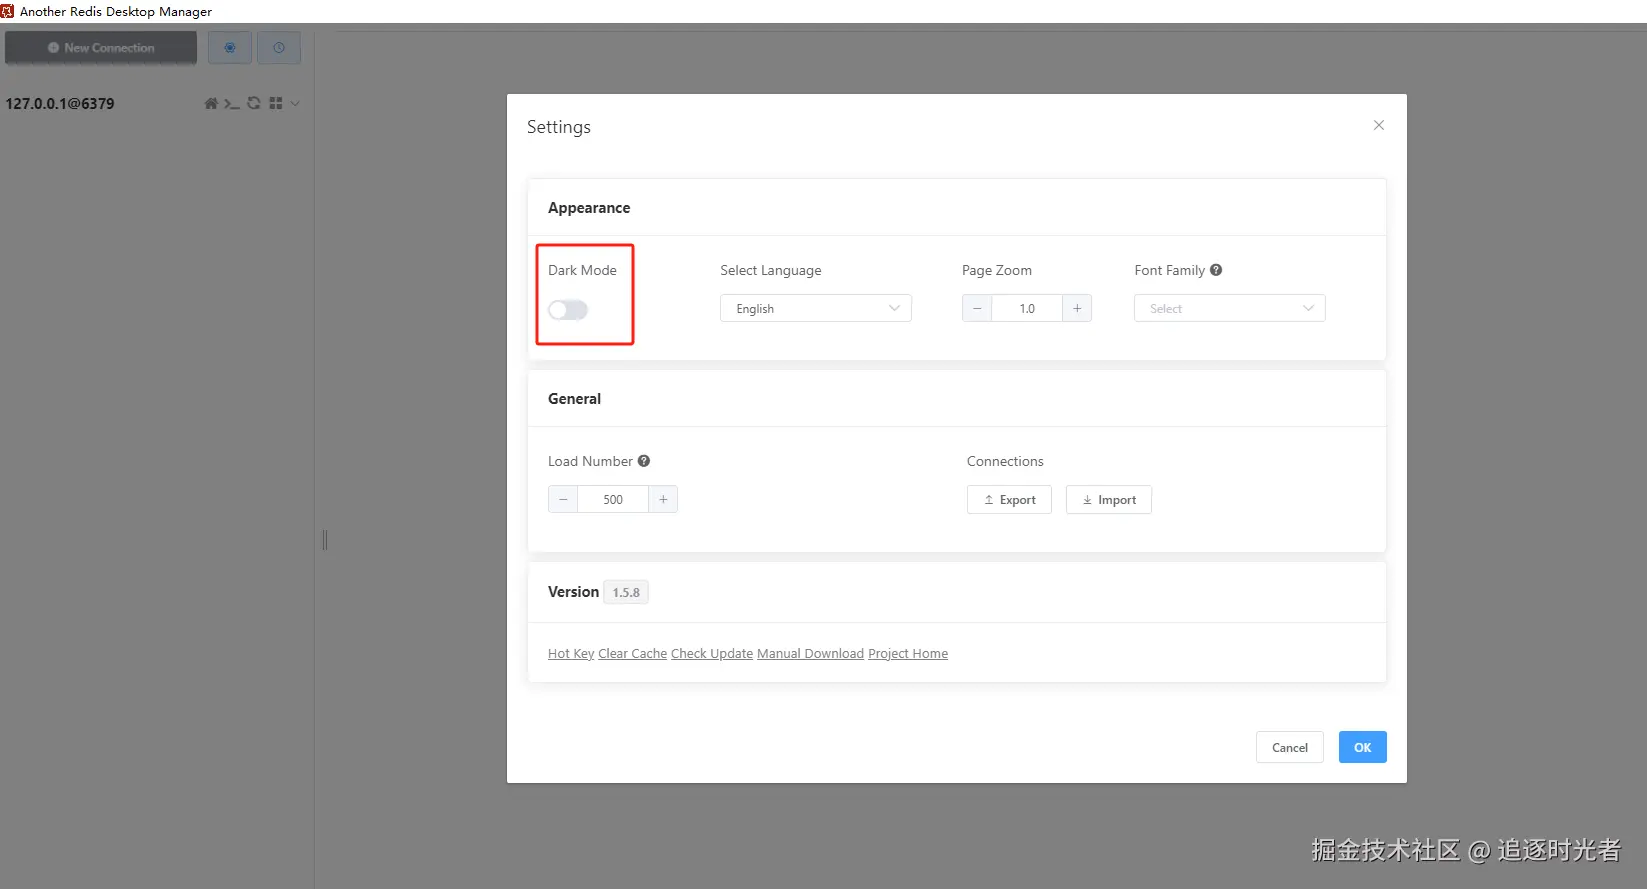The image size is (1647, 889).
Task: Open the Redis console terminal icon
Action: pyautogui.click(x=232, y=103)
